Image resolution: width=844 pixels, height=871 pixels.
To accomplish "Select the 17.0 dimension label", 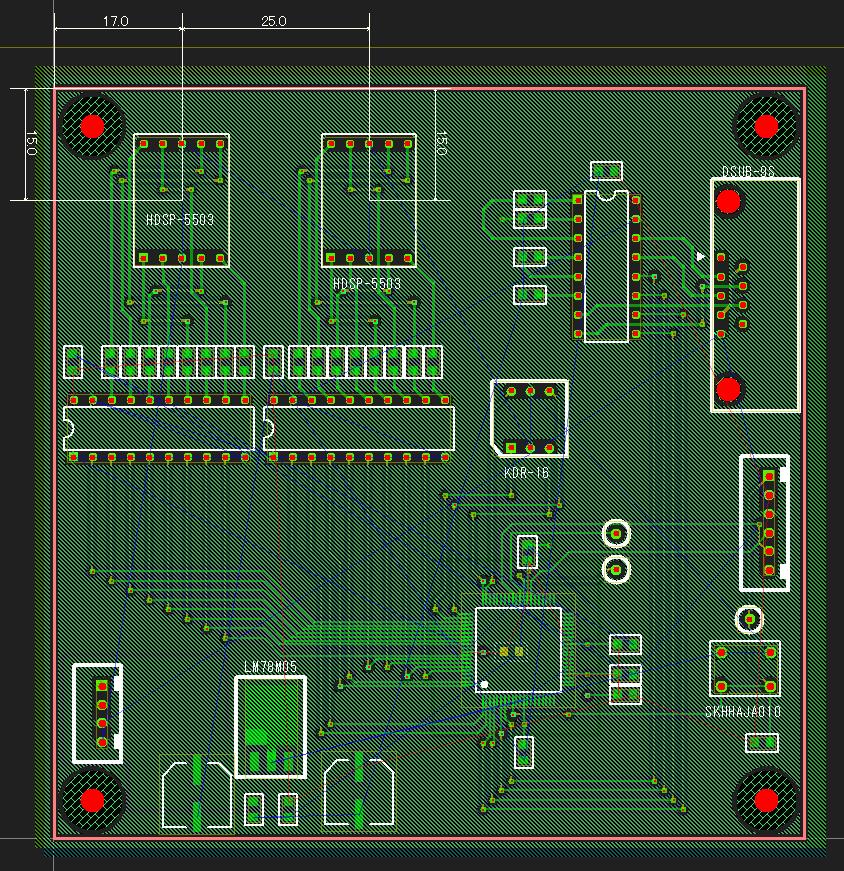I will pos(116,21).
